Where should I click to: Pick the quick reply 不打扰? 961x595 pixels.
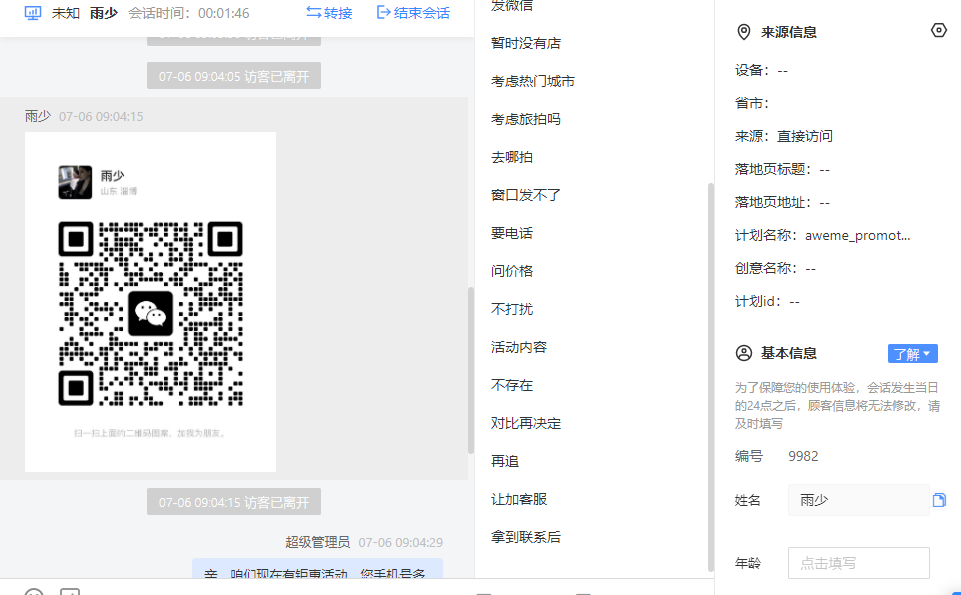[512, 309]
